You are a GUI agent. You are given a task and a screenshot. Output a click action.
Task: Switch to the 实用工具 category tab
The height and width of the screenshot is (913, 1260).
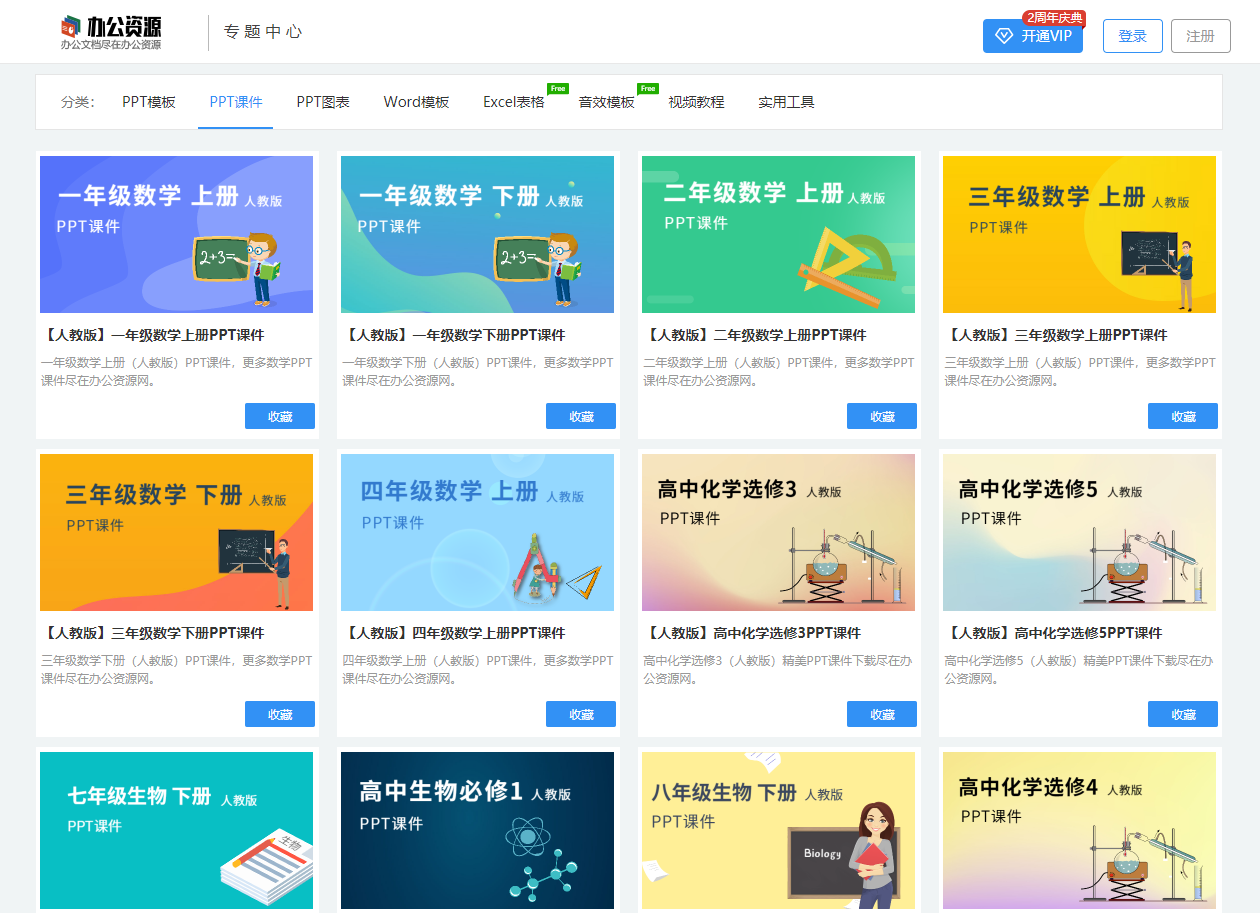pyautogui.click(x=786, y=101)
